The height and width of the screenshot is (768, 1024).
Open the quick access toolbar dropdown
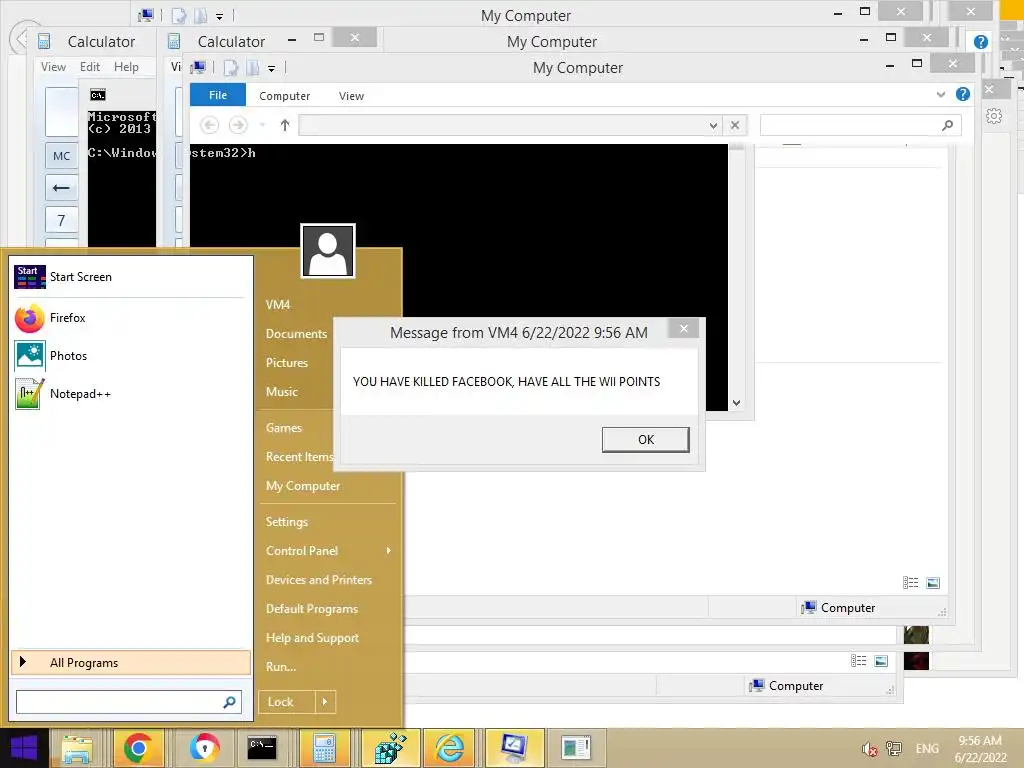(271, 68)
